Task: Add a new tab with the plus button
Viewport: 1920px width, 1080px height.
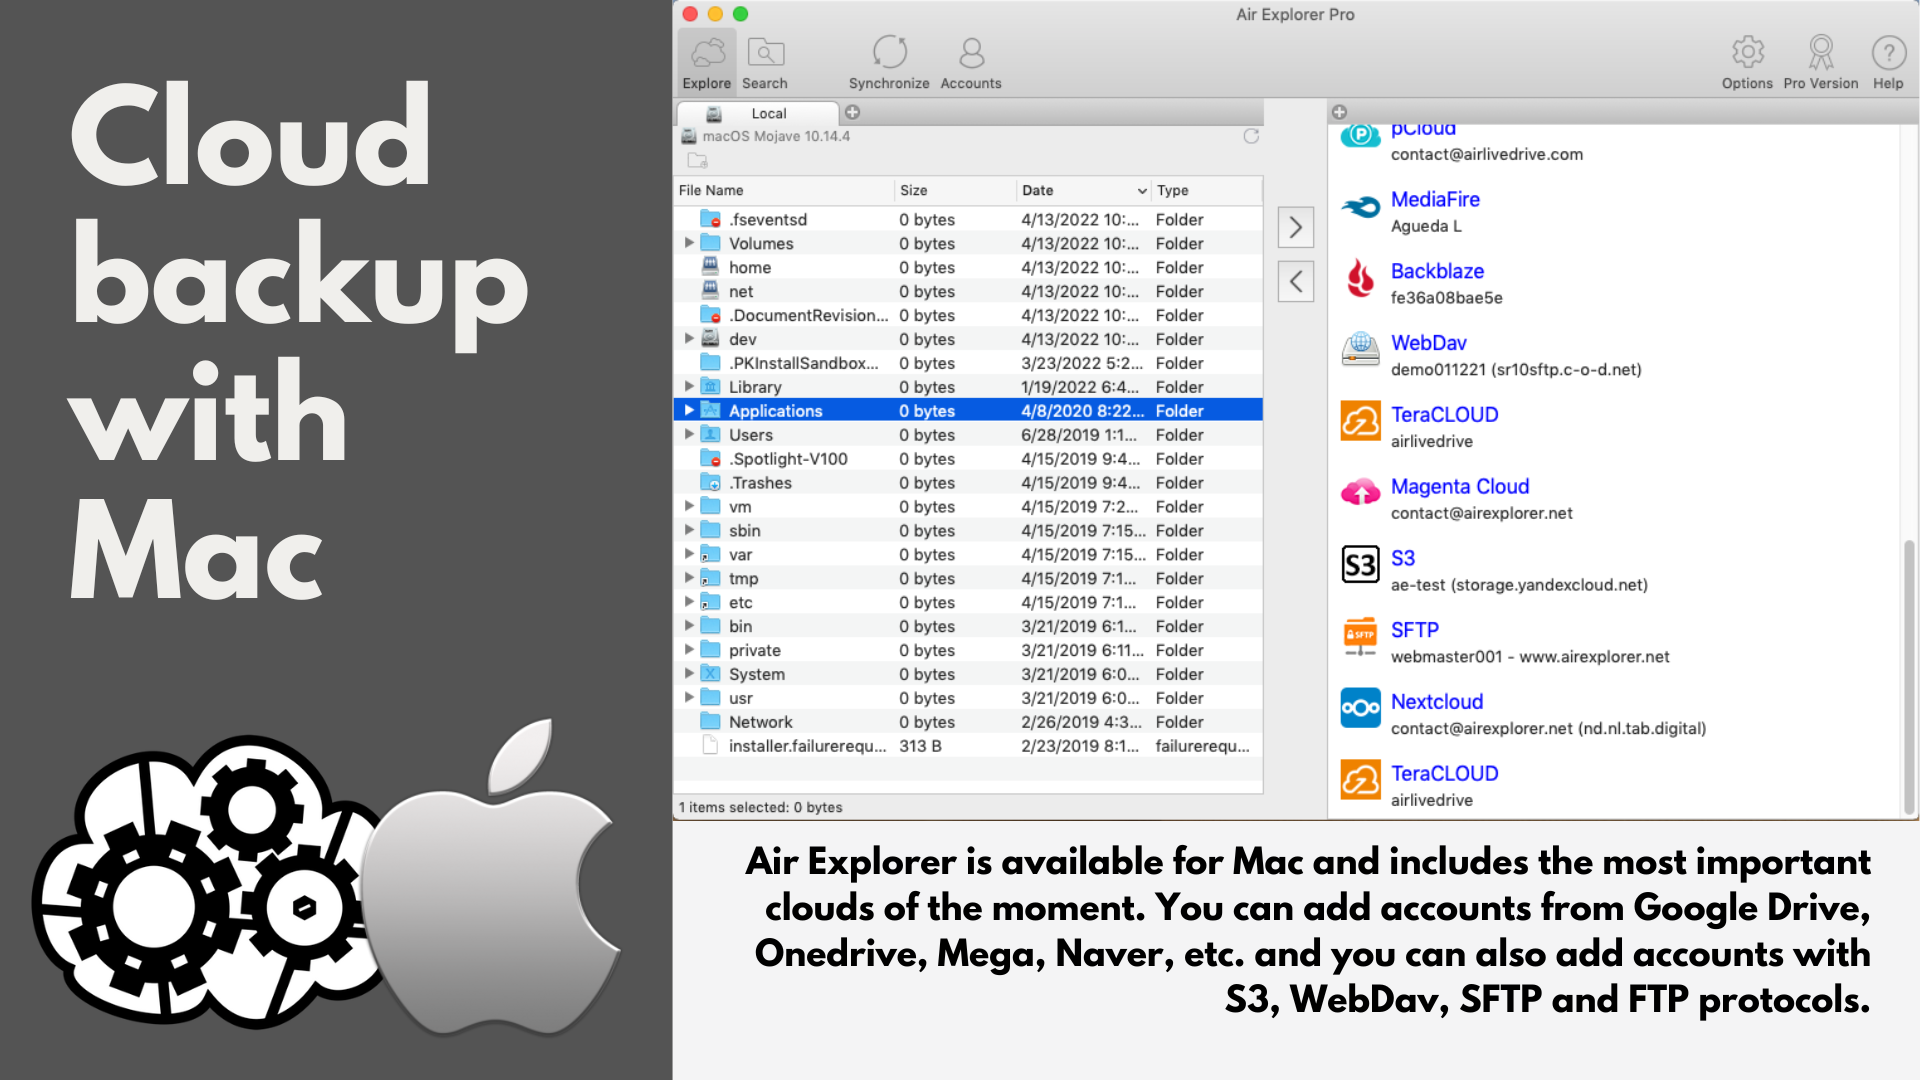Action: pos(852,112)
